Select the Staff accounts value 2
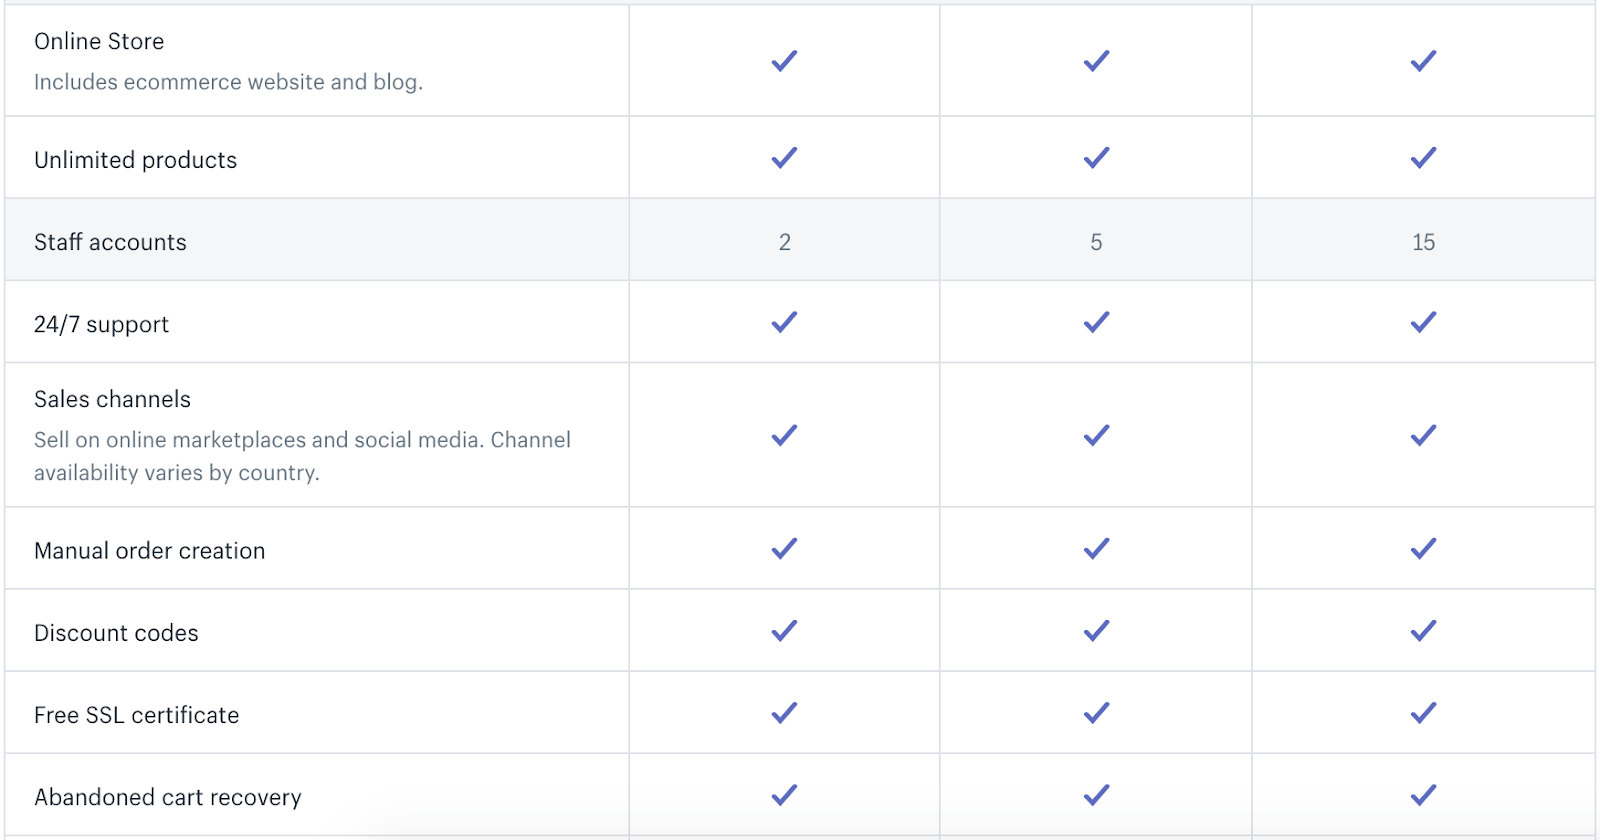The height and width of the screenshot is (840, 1600). pyautogui.click(x=785, y=242)
